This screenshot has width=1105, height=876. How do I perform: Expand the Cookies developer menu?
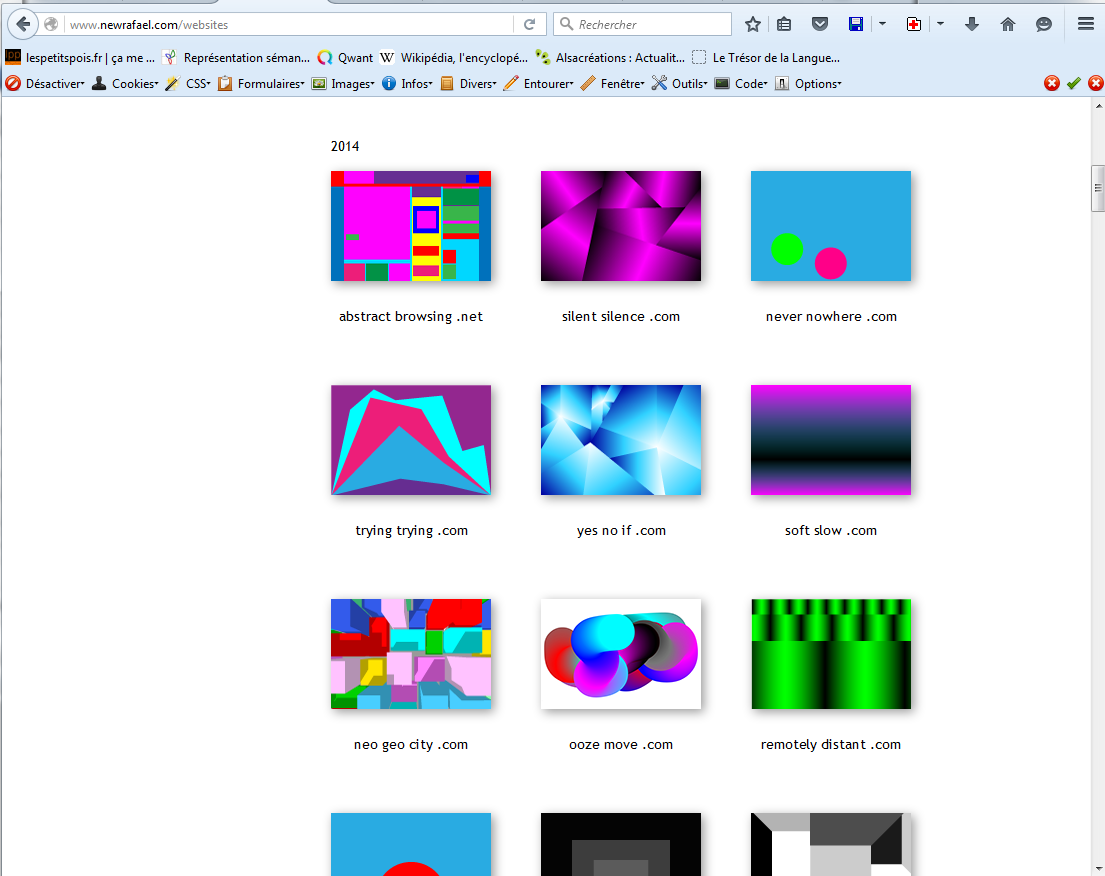126,84
